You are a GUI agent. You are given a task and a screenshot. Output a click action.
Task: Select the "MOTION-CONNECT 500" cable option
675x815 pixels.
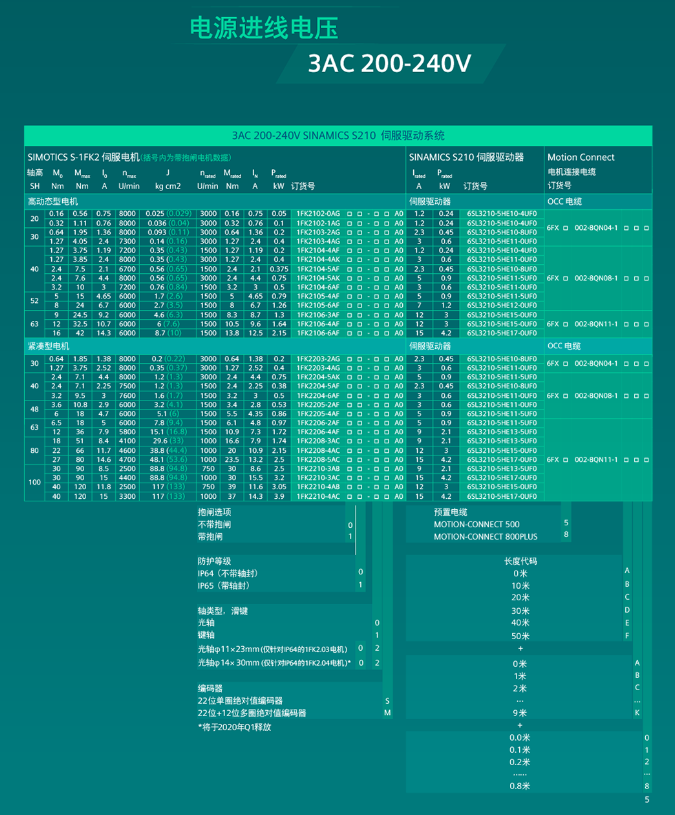click(x=477, y=524)
